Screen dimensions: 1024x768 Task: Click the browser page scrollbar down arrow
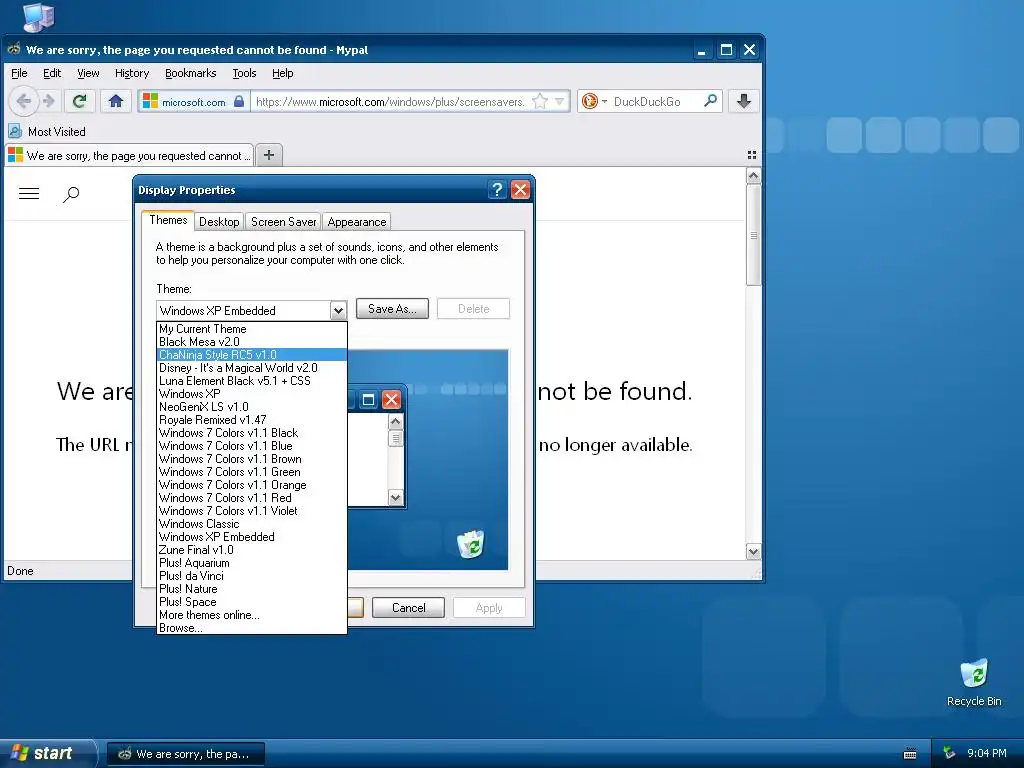click(753, 552)
